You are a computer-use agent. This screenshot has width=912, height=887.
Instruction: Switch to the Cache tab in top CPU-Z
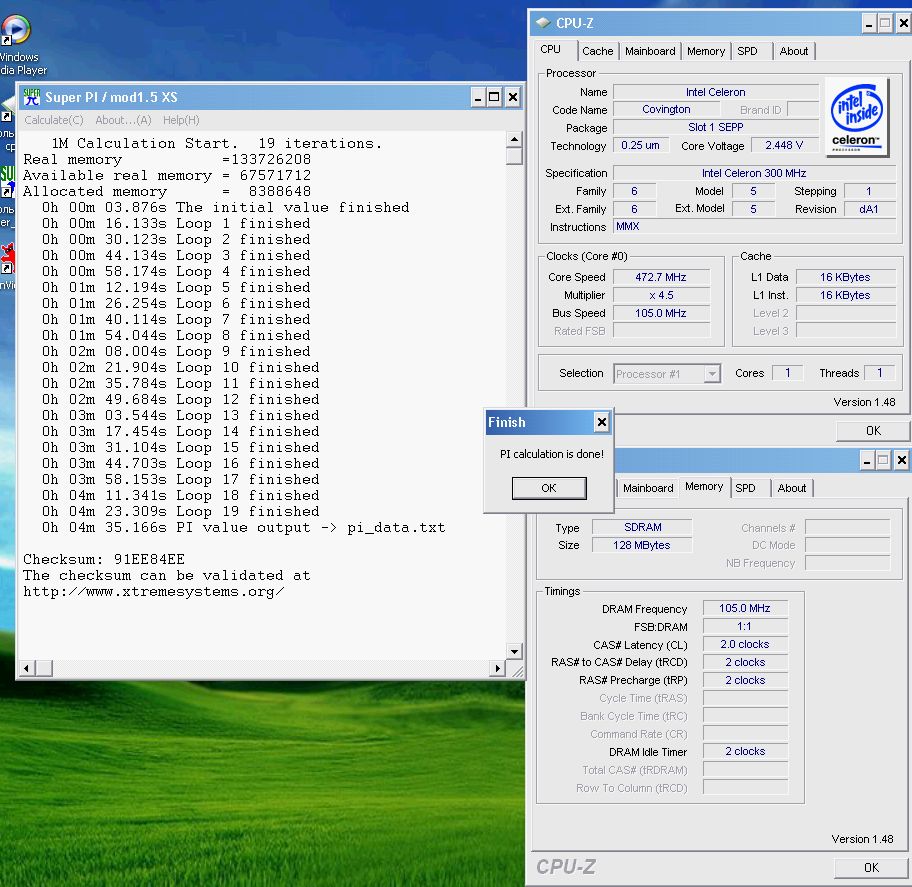(597, 51)
